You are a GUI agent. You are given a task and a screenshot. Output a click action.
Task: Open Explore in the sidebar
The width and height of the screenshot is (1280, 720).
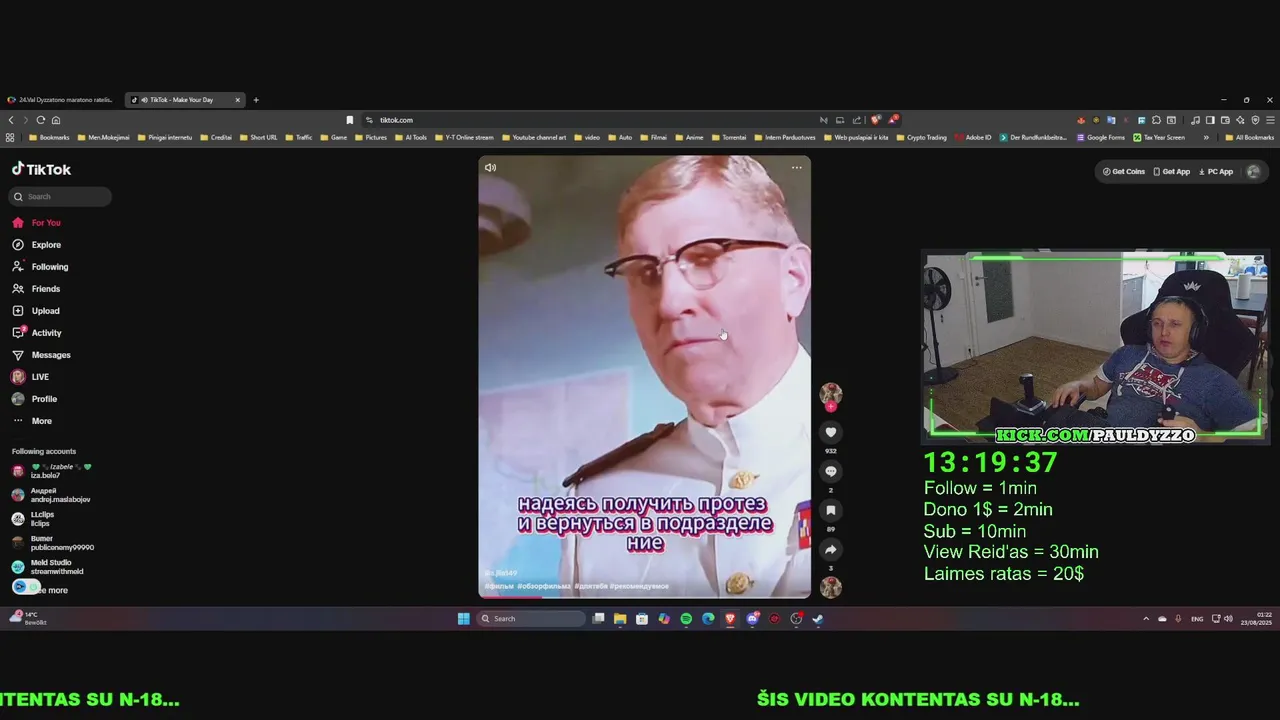46,245
